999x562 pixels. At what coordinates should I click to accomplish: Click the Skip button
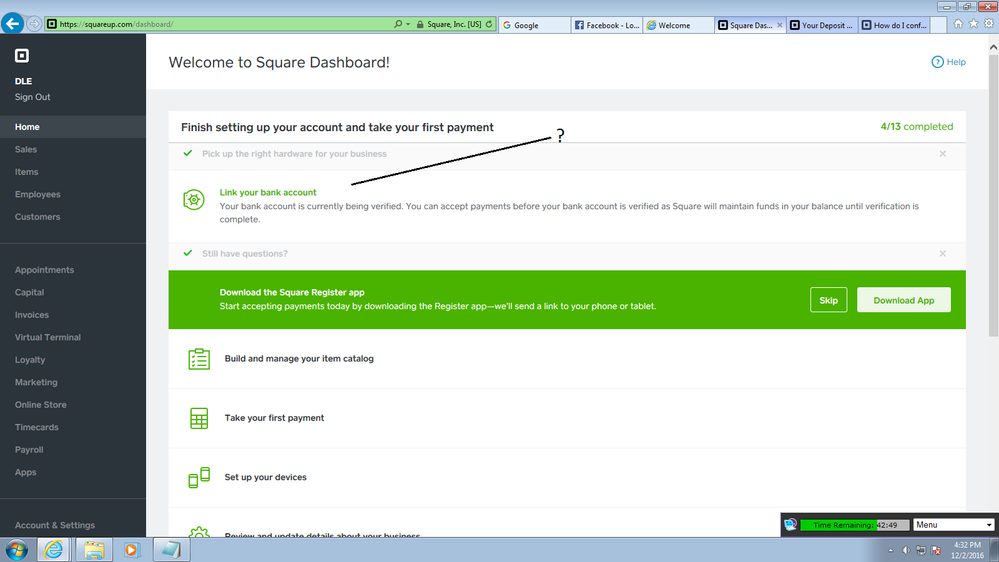click(828, 300)
